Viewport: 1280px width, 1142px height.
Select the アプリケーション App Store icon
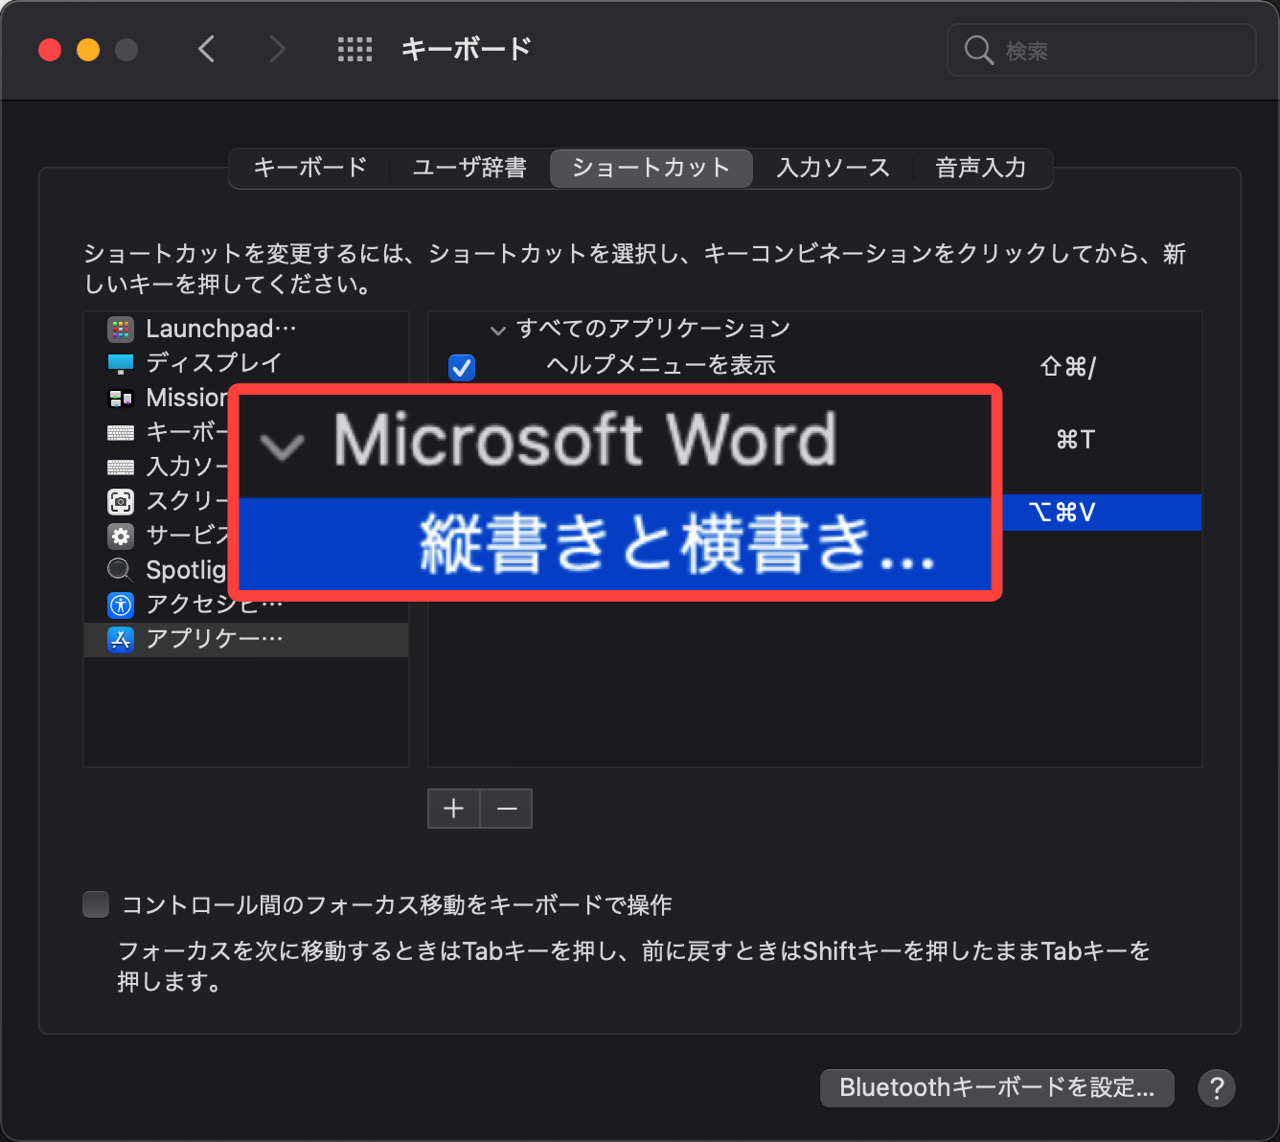pyautogui.click(x=121, y=640)
